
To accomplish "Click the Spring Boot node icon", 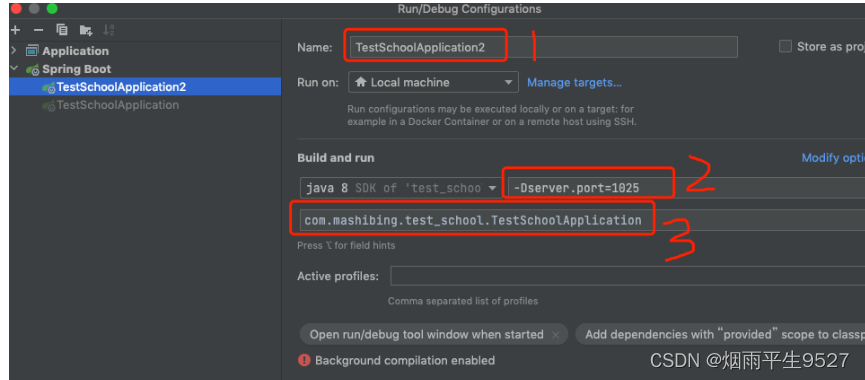I will point(33,69).
